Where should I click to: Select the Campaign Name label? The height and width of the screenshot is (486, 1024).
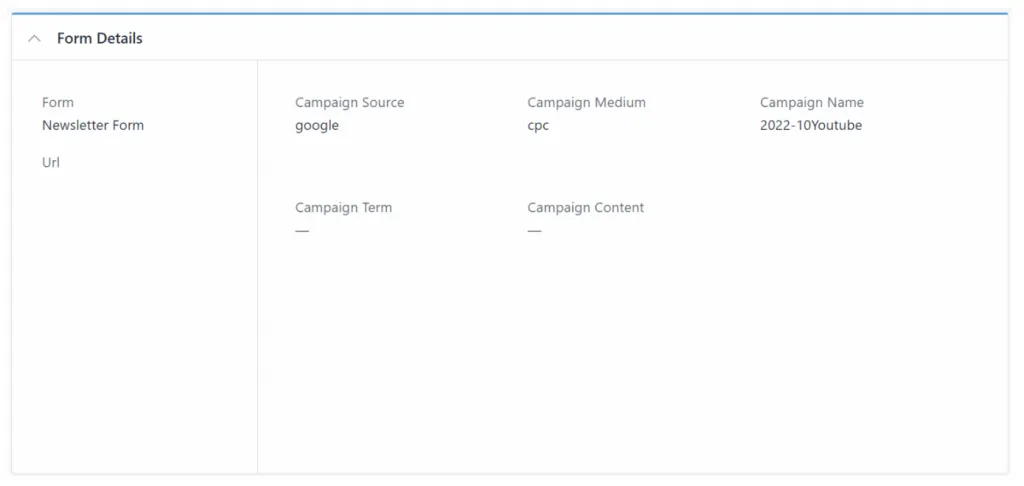click(x=811, y=102)
